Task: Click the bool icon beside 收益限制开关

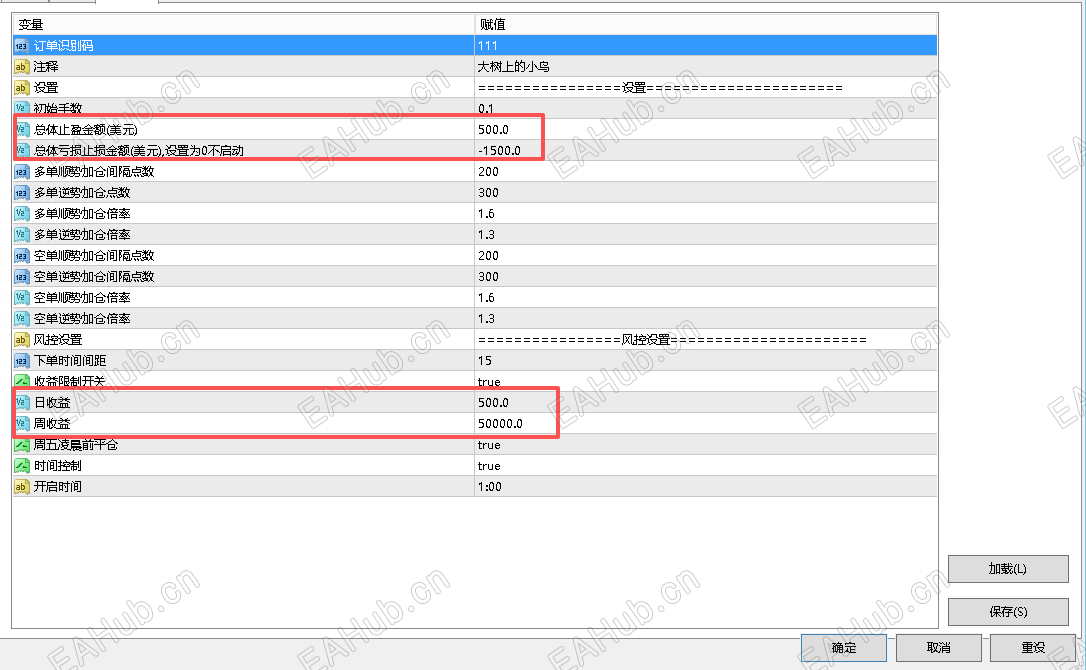Action: [x=21, y=382]
